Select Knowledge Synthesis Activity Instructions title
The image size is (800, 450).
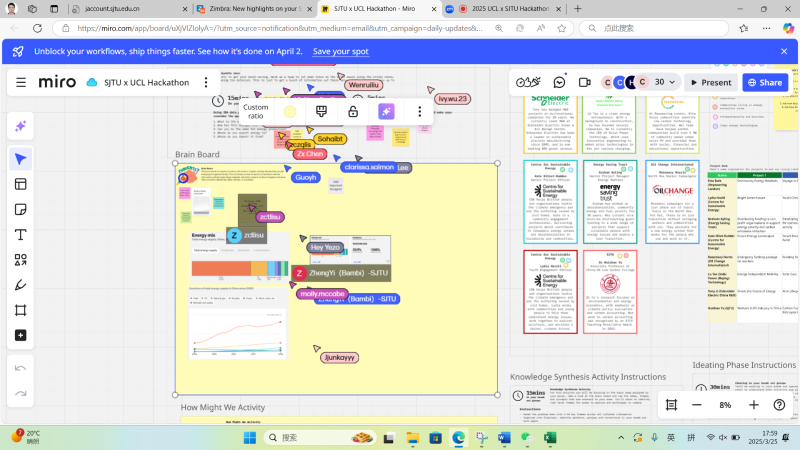coord(588,377)
